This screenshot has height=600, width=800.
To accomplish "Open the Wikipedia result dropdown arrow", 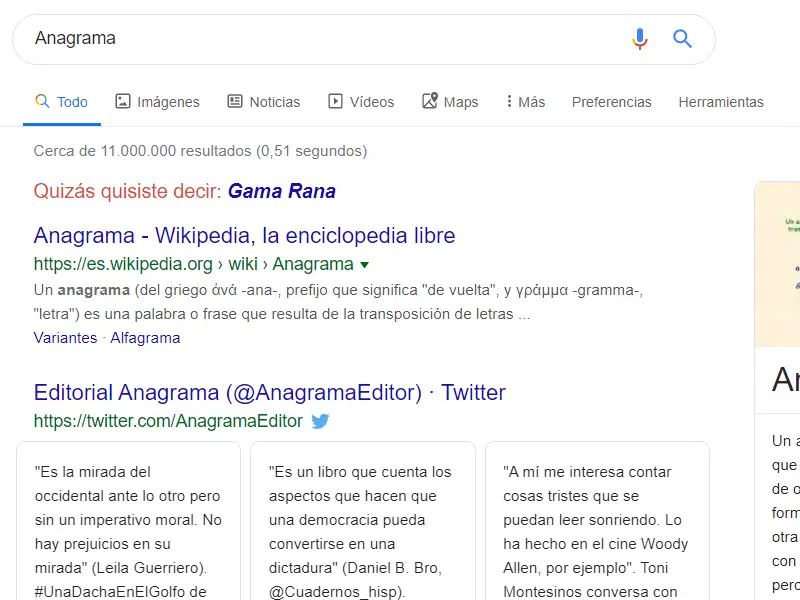I will (364, 265).
